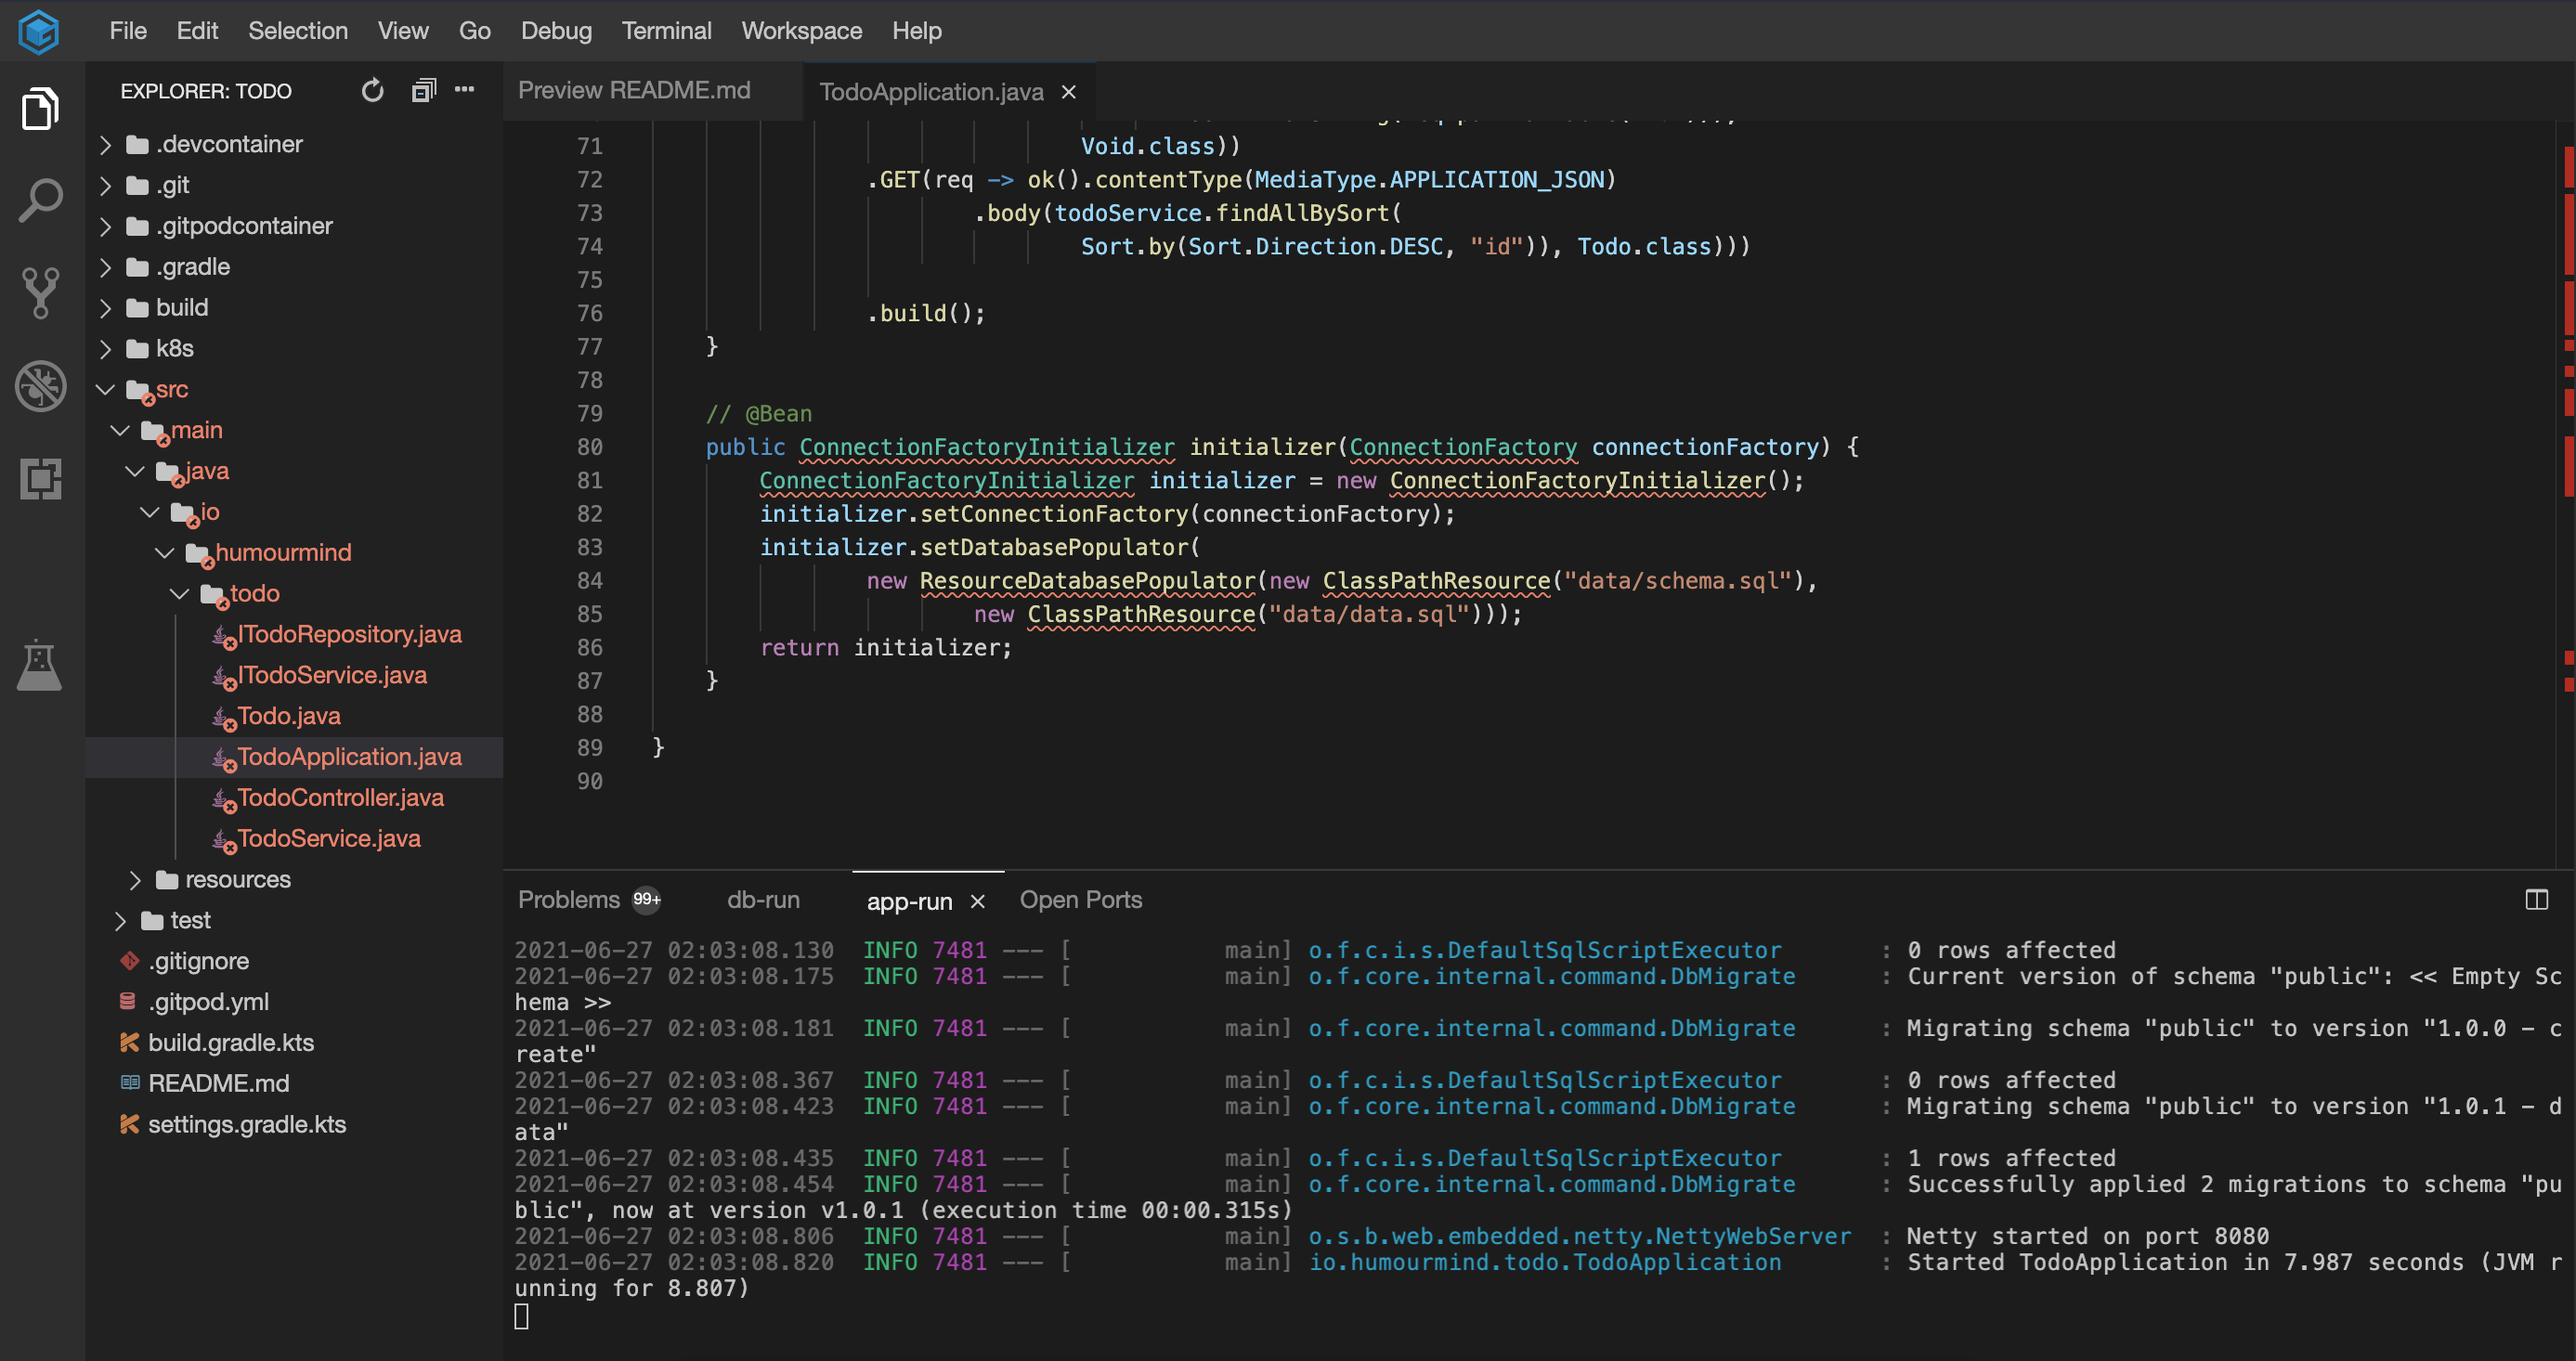
Task: Open the Source Control view
Action: point(40,293)
